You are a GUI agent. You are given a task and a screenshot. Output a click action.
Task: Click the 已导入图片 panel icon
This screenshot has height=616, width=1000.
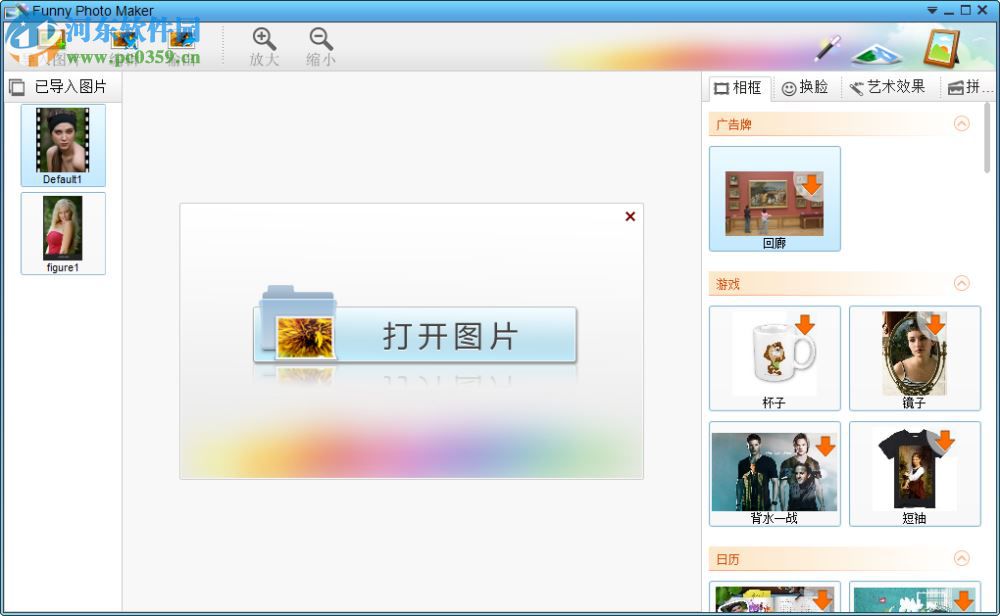(17, 87)
